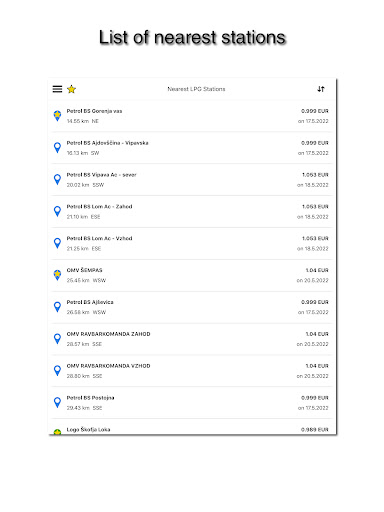The image size is (384, 512).
Task: Click the pin icon for Petrol BS Lom Ac - Vzhod
Action: pos(57,243)
